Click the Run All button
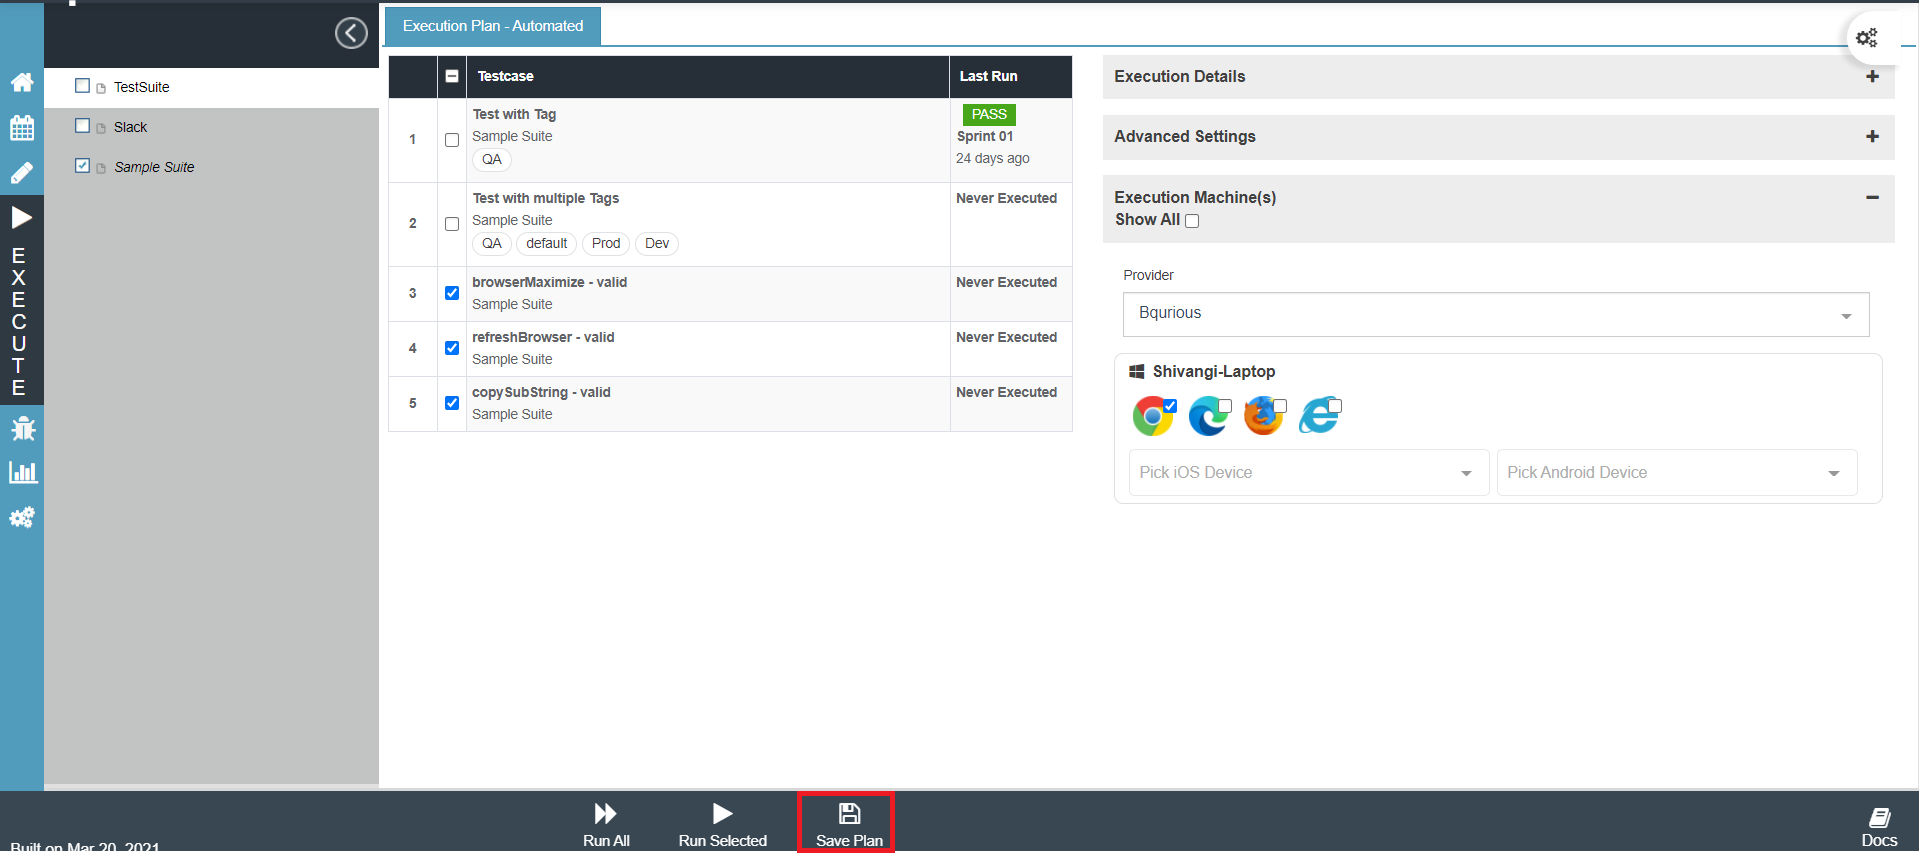Image resolution: width=1919 pixels, height=854 pixels. tap(606, 825)
